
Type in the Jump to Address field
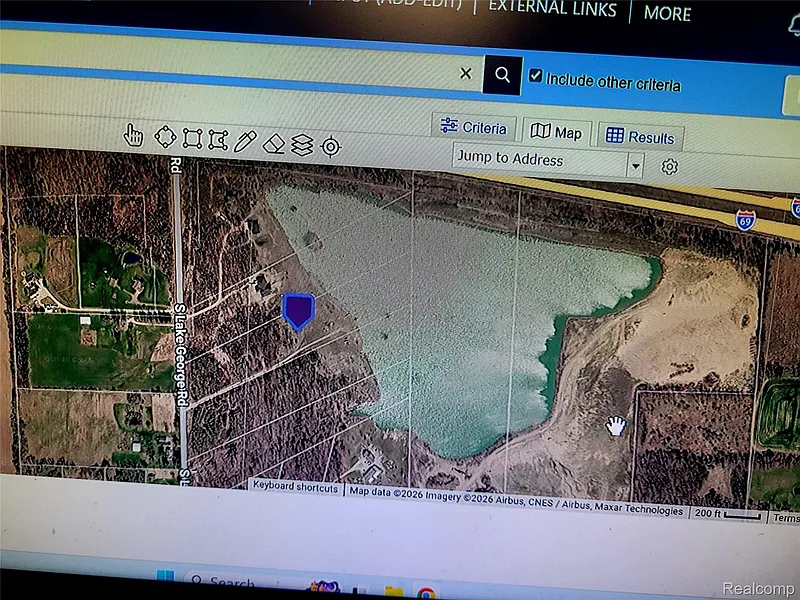(538, 159)
